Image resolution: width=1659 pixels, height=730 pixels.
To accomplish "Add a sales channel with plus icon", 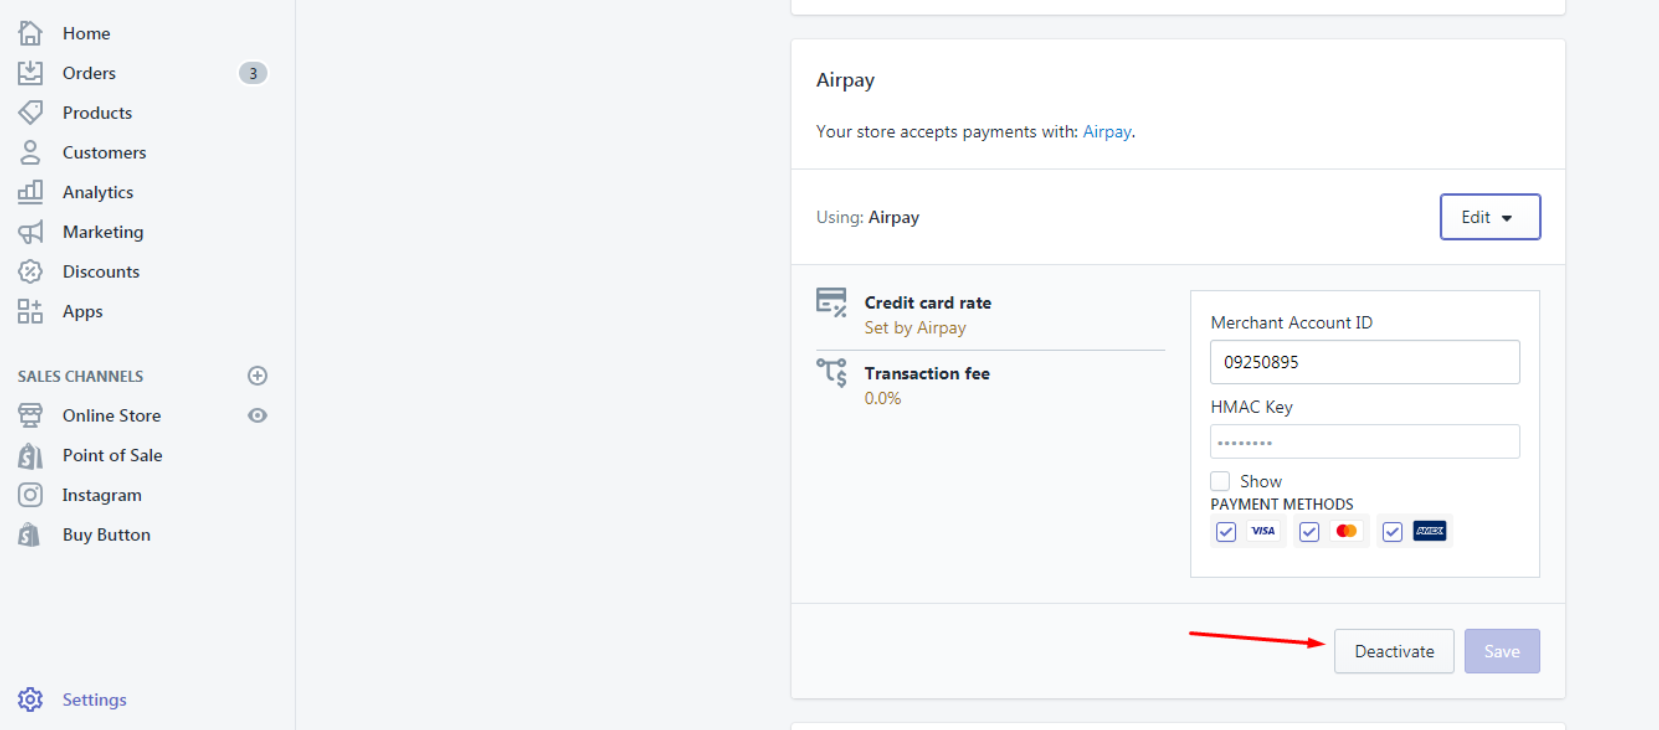I will tap(257, 376).
